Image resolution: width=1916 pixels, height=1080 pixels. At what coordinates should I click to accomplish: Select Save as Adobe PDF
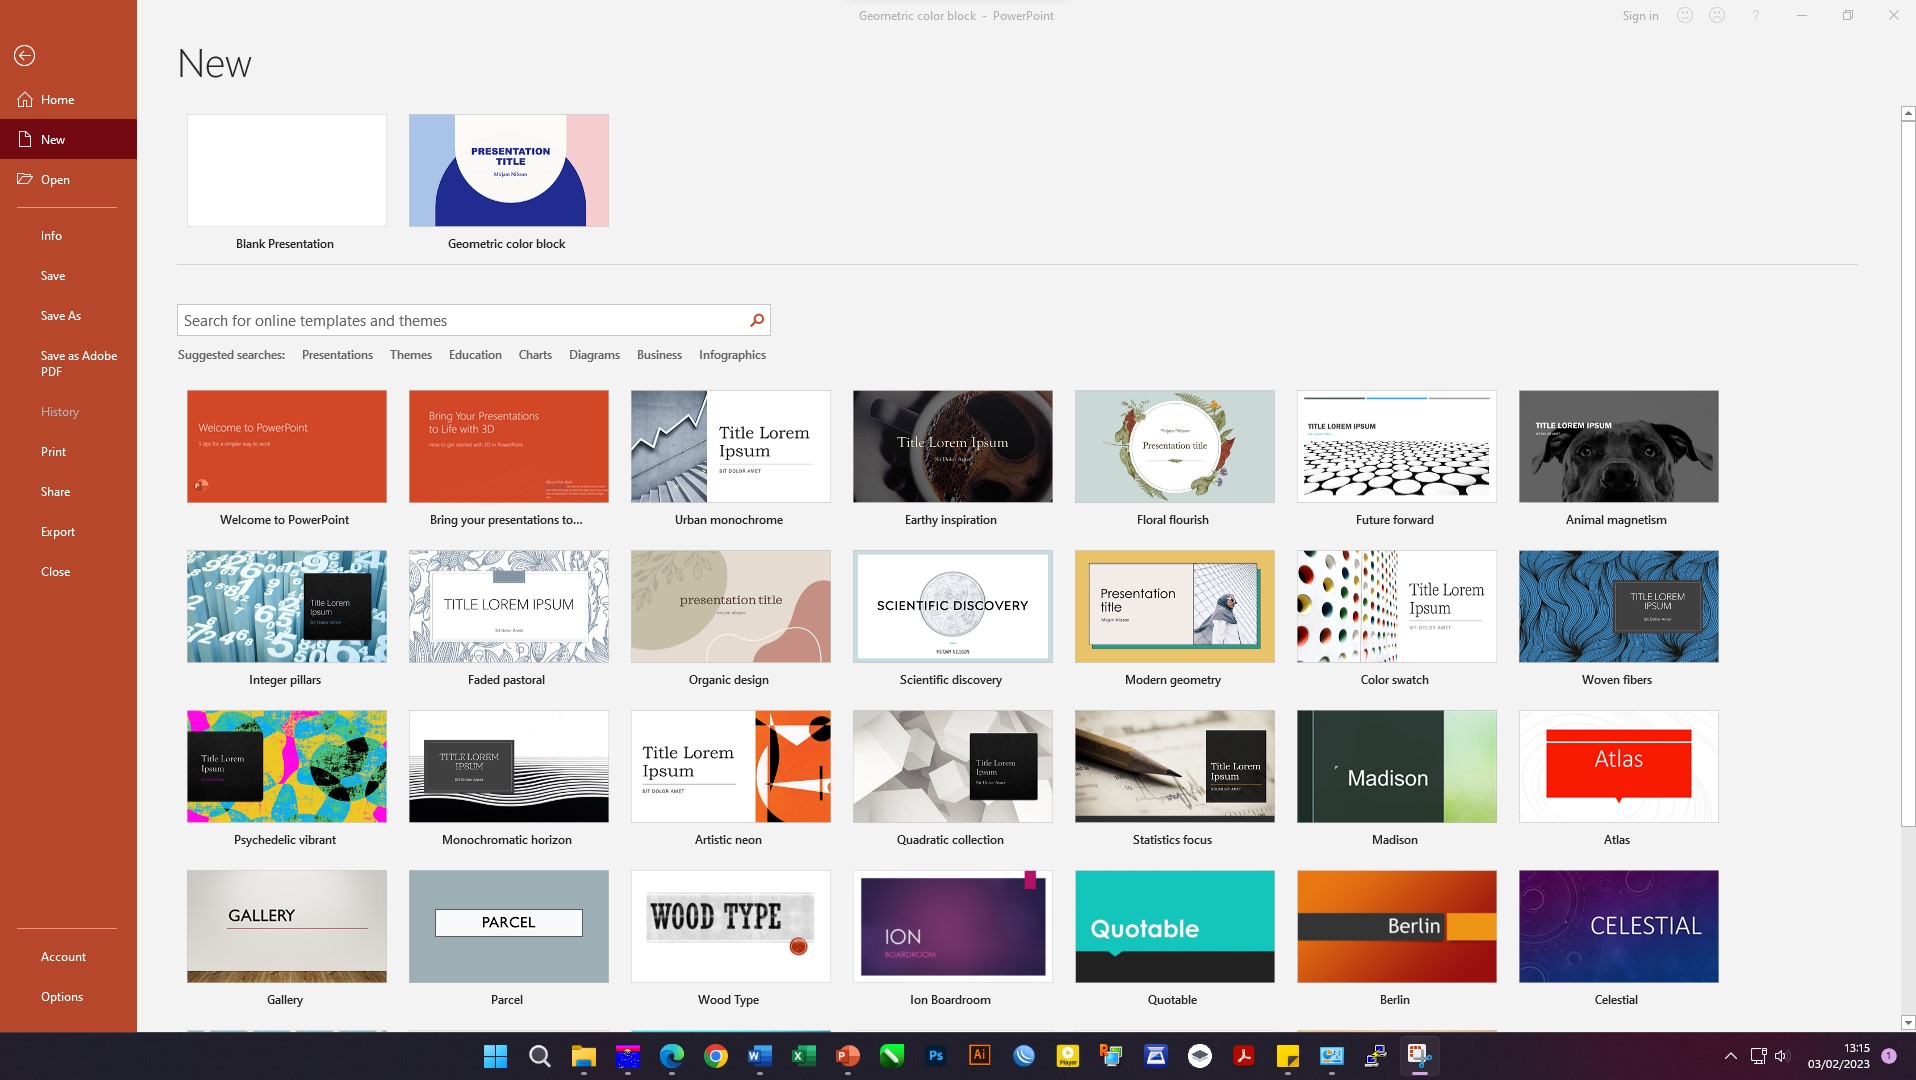[79, 364]
